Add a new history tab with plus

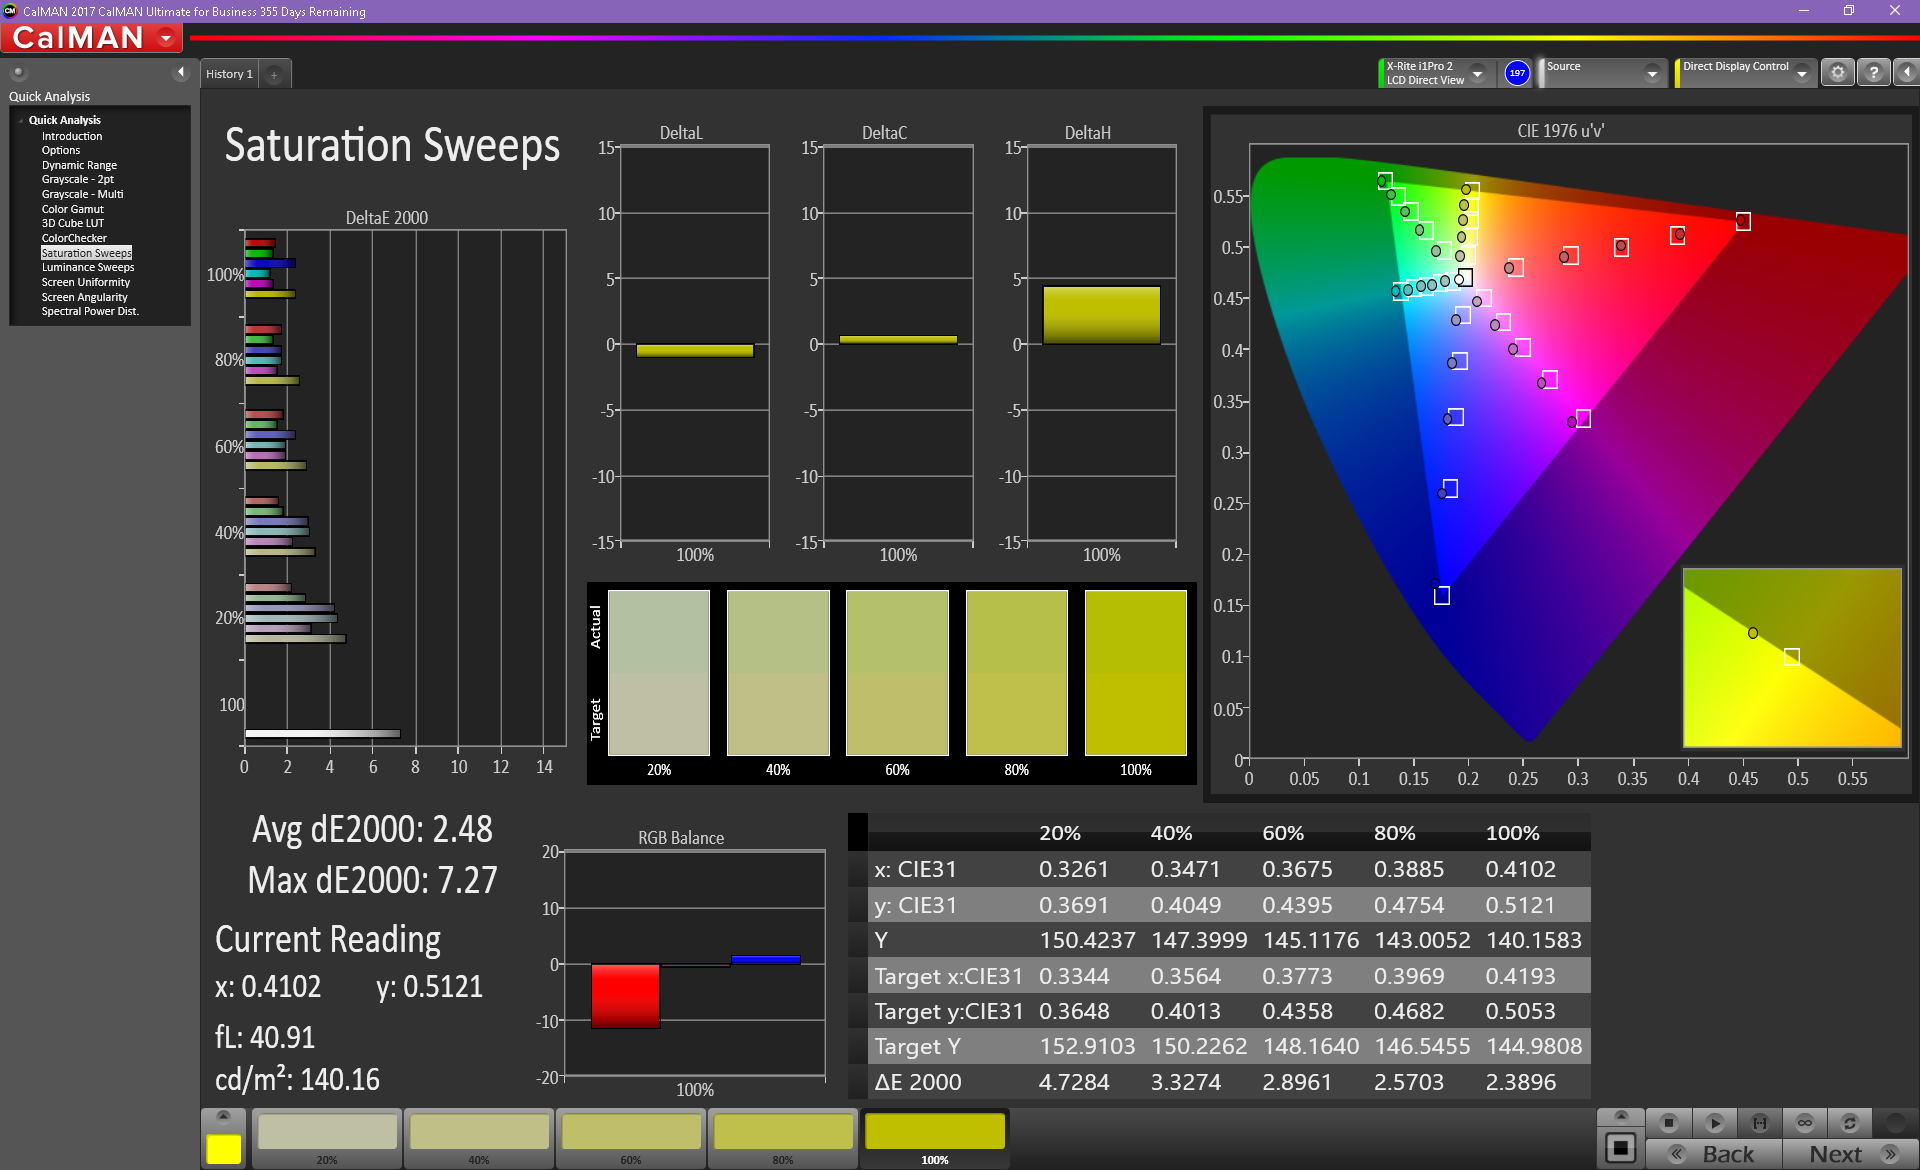(274, 74)
